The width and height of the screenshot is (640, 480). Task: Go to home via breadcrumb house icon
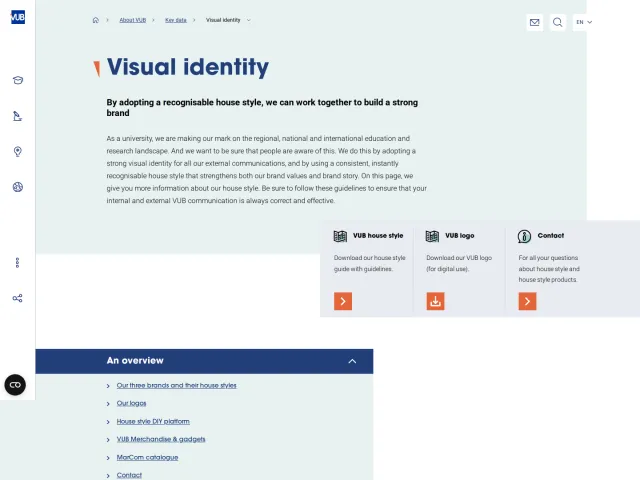tap(96, 20)
